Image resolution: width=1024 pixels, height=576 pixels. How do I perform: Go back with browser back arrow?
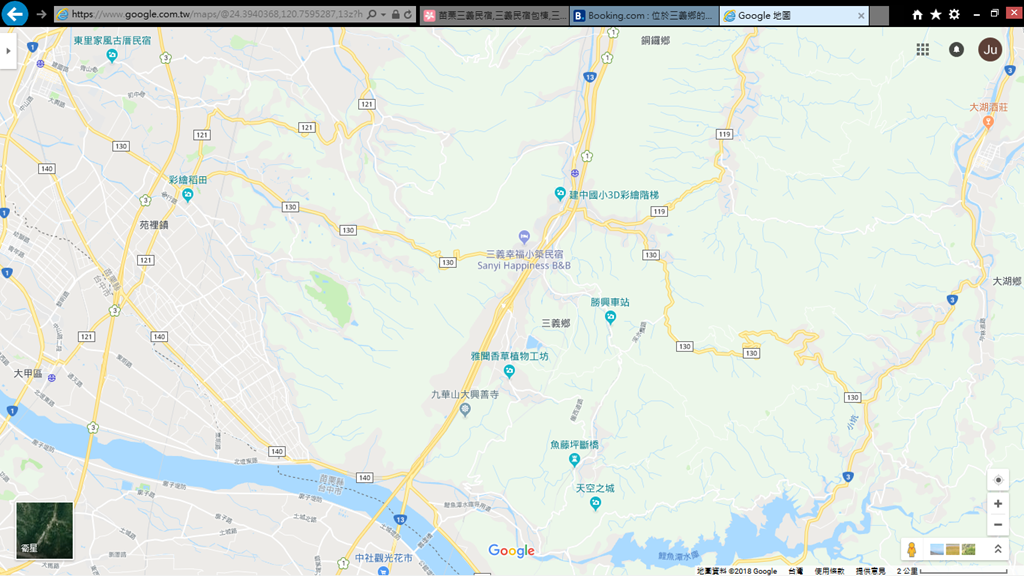[x=14, y=13]
